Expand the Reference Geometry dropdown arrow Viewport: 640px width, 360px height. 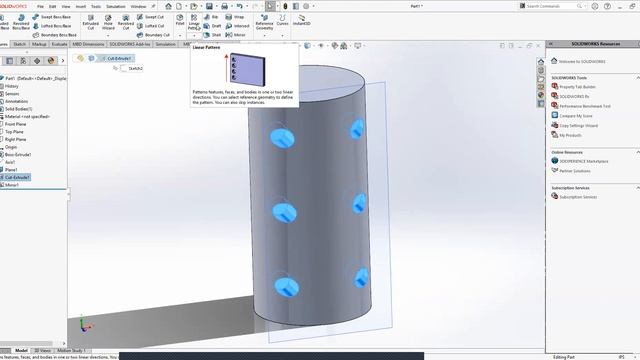[264, 36]
